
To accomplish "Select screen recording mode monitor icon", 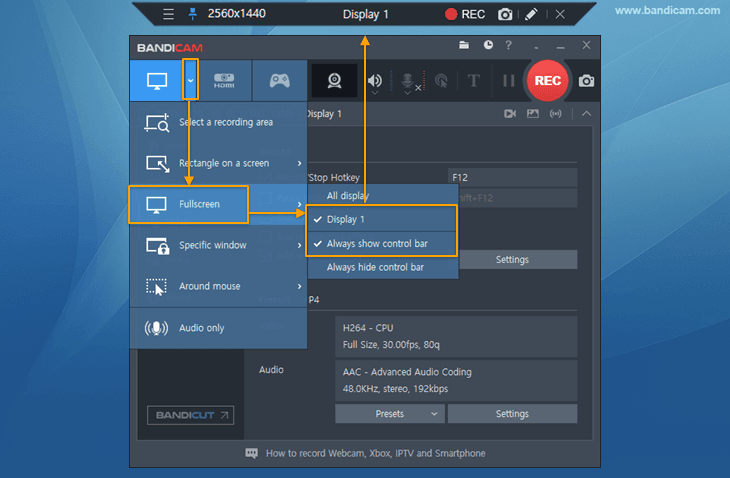I will pos(157,81).
